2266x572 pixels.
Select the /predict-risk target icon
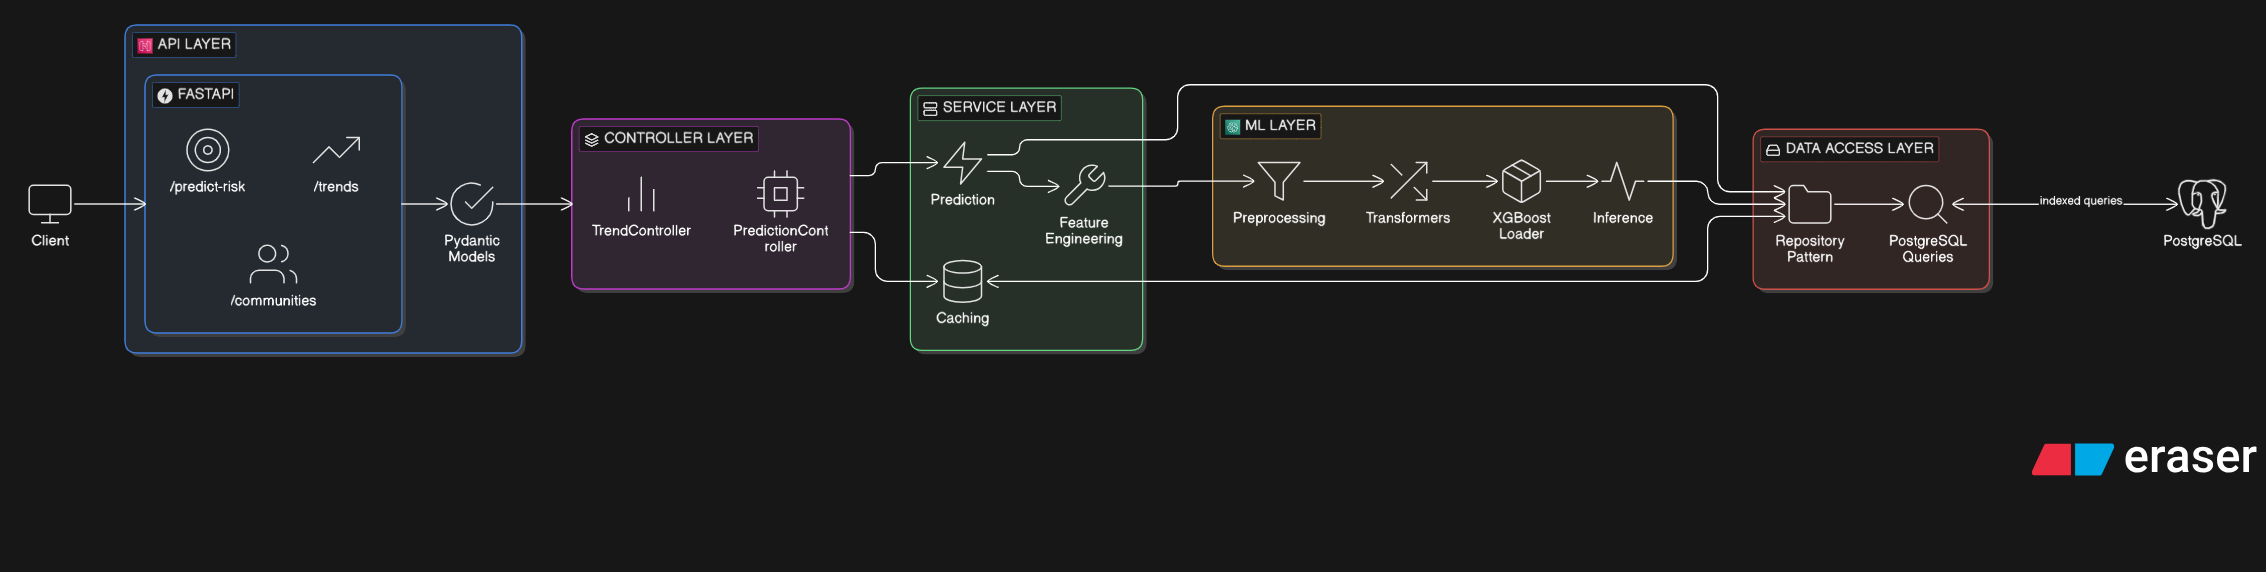click(207, 151)
